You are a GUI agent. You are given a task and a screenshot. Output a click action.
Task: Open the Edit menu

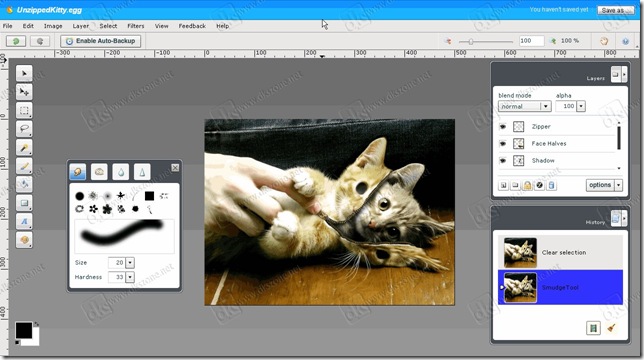pos(28,26)
